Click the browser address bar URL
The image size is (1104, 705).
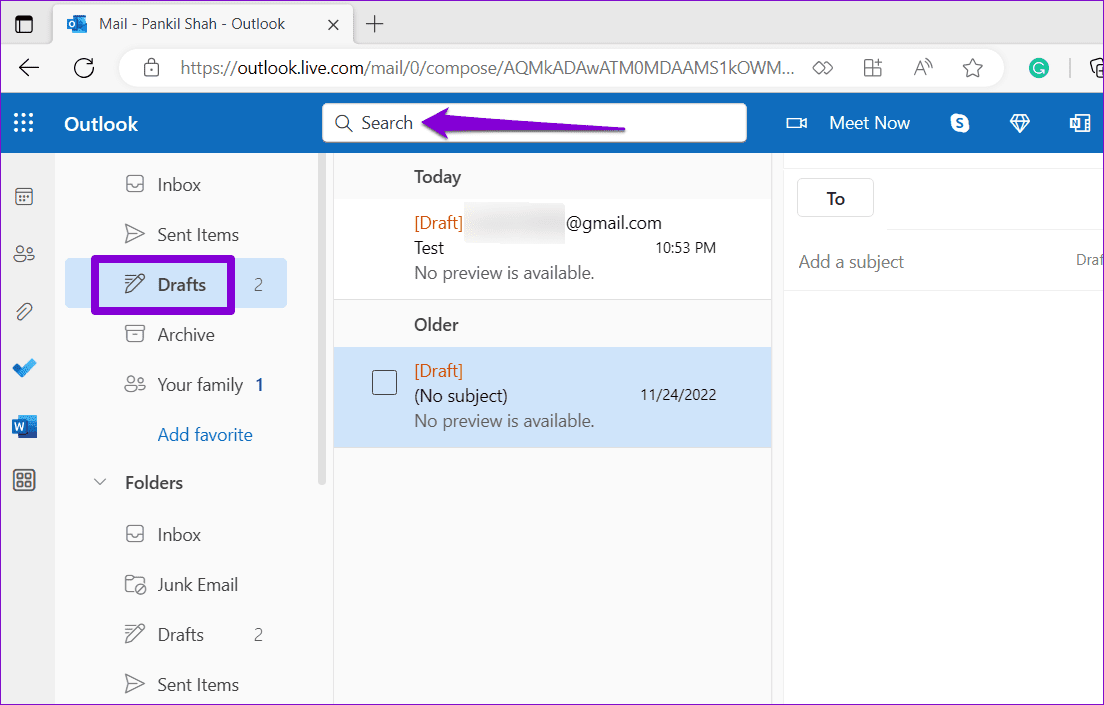(487, 68)
